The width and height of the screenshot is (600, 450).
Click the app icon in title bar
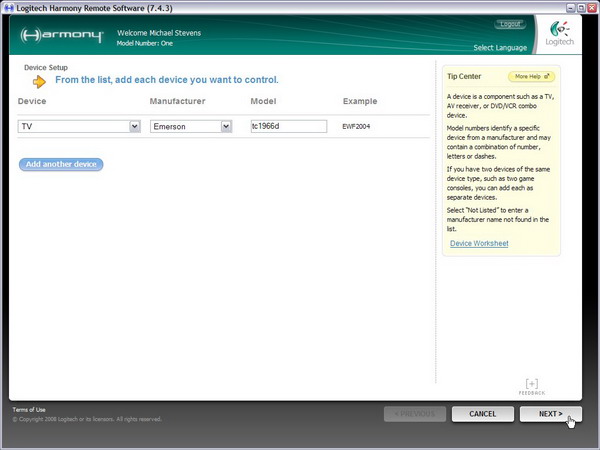tap(8, 8)
